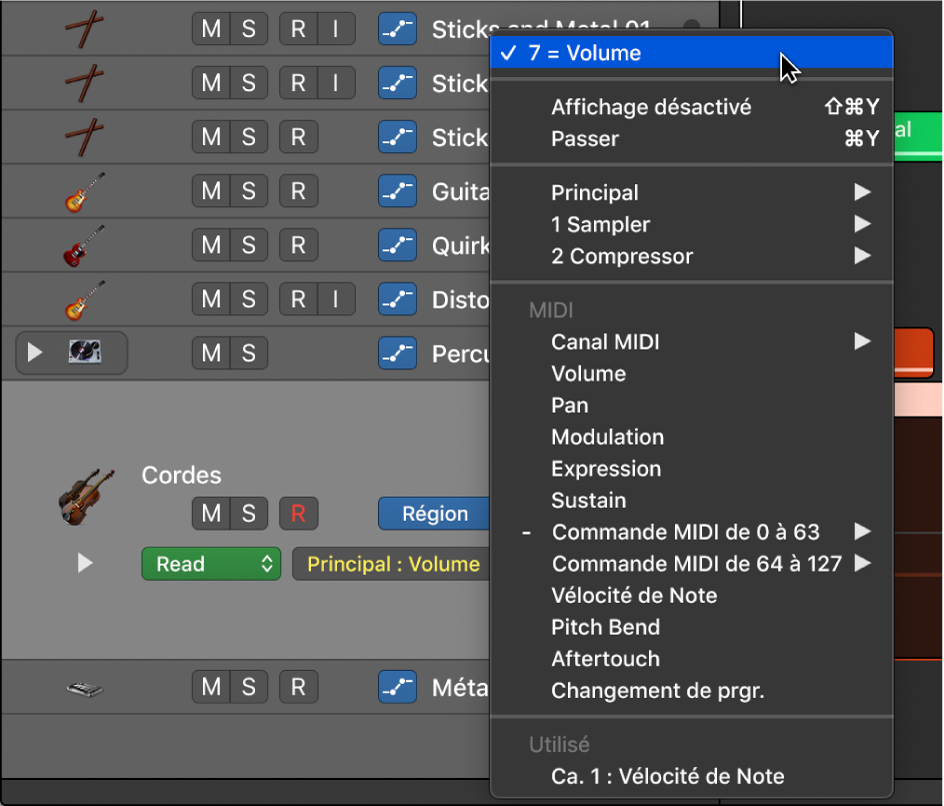The height and width of the screenshot is (806, 944).
Task: Click the guitar icon on the Disto track
Action: click(x=84, y=300)
